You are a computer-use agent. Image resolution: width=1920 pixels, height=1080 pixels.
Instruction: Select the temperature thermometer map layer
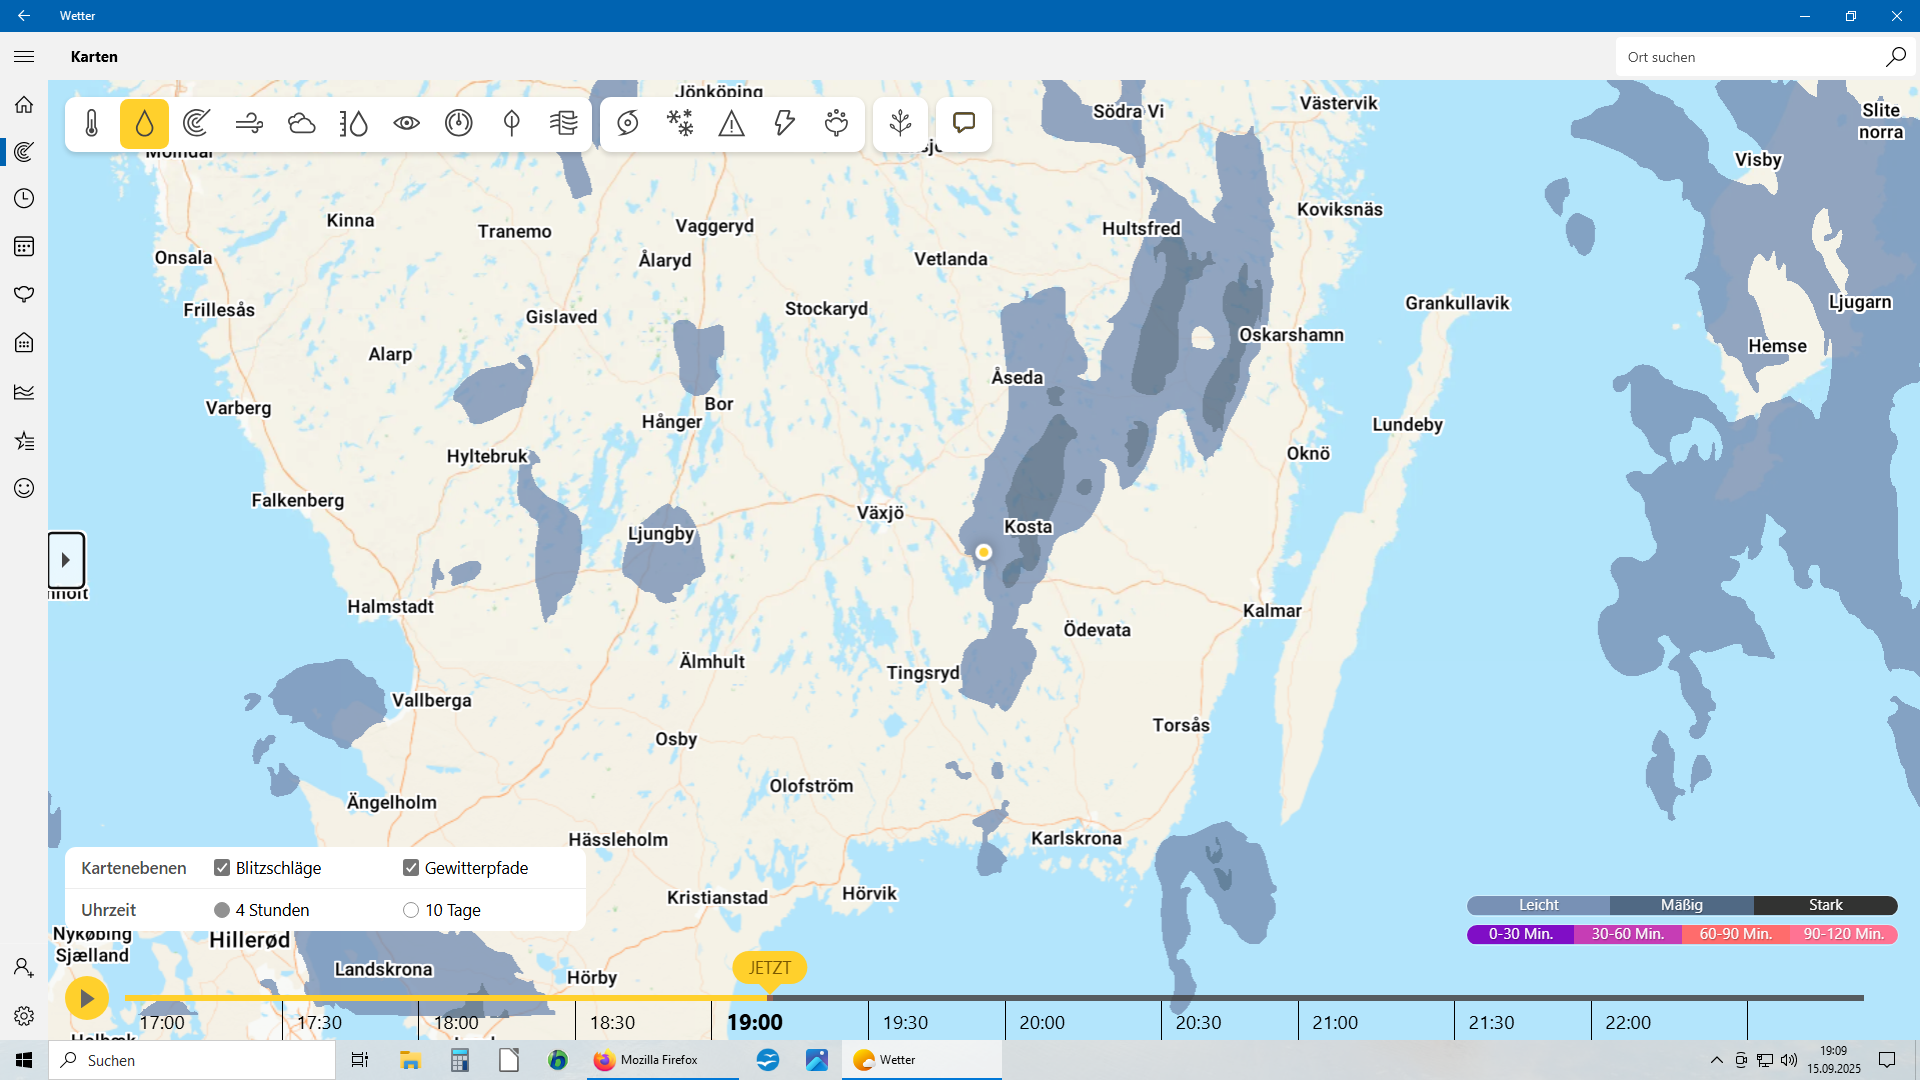coord(92,123)
